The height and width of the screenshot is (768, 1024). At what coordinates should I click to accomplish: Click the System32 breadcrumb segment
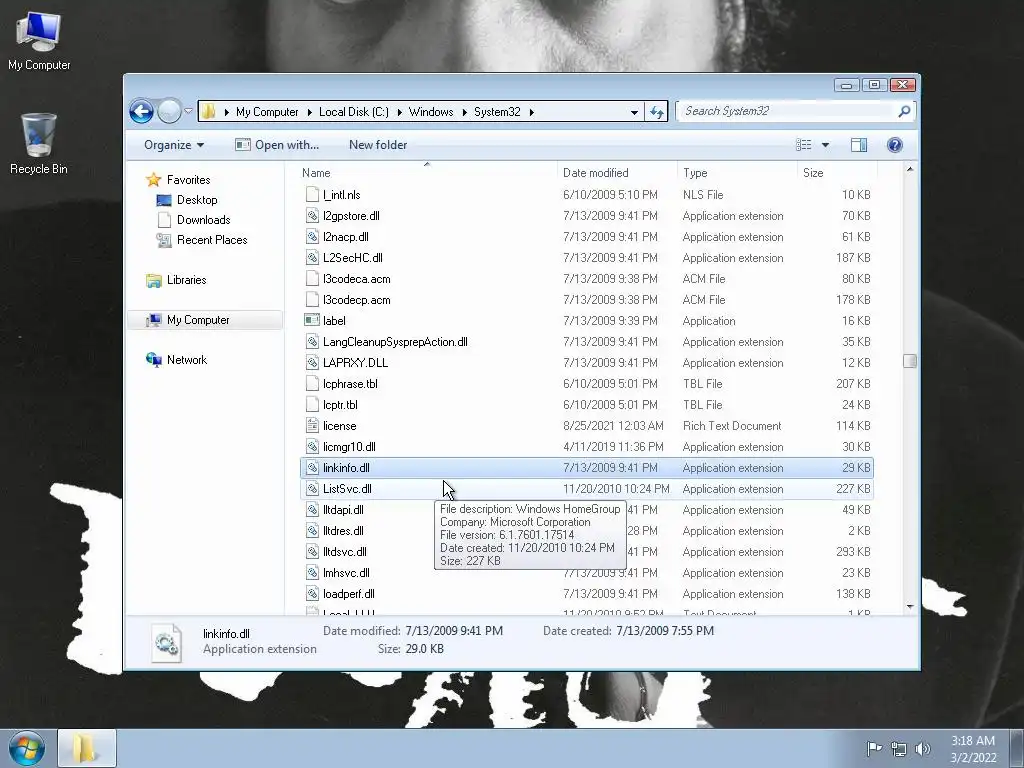[x=497, y=112]
